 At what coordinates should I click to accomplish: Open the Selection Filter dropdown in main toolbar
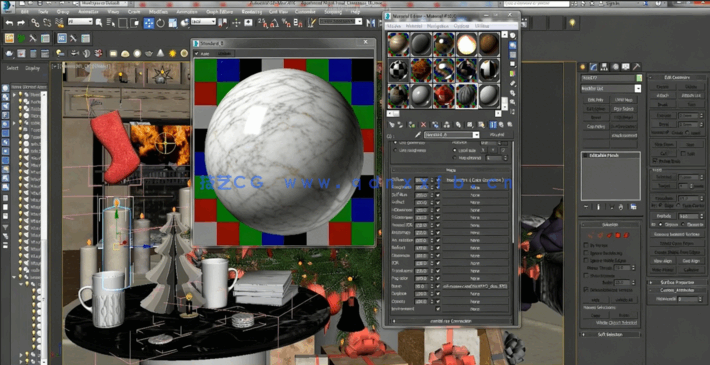tap(80, 22)
